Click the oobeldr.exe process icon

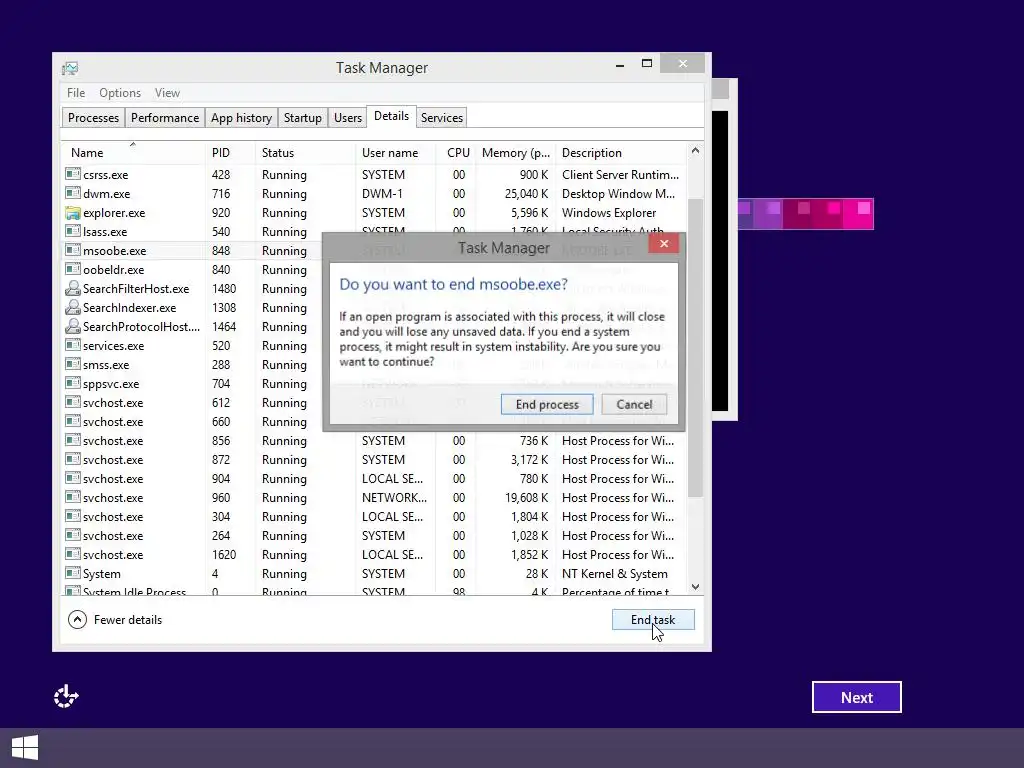[72, 269]
